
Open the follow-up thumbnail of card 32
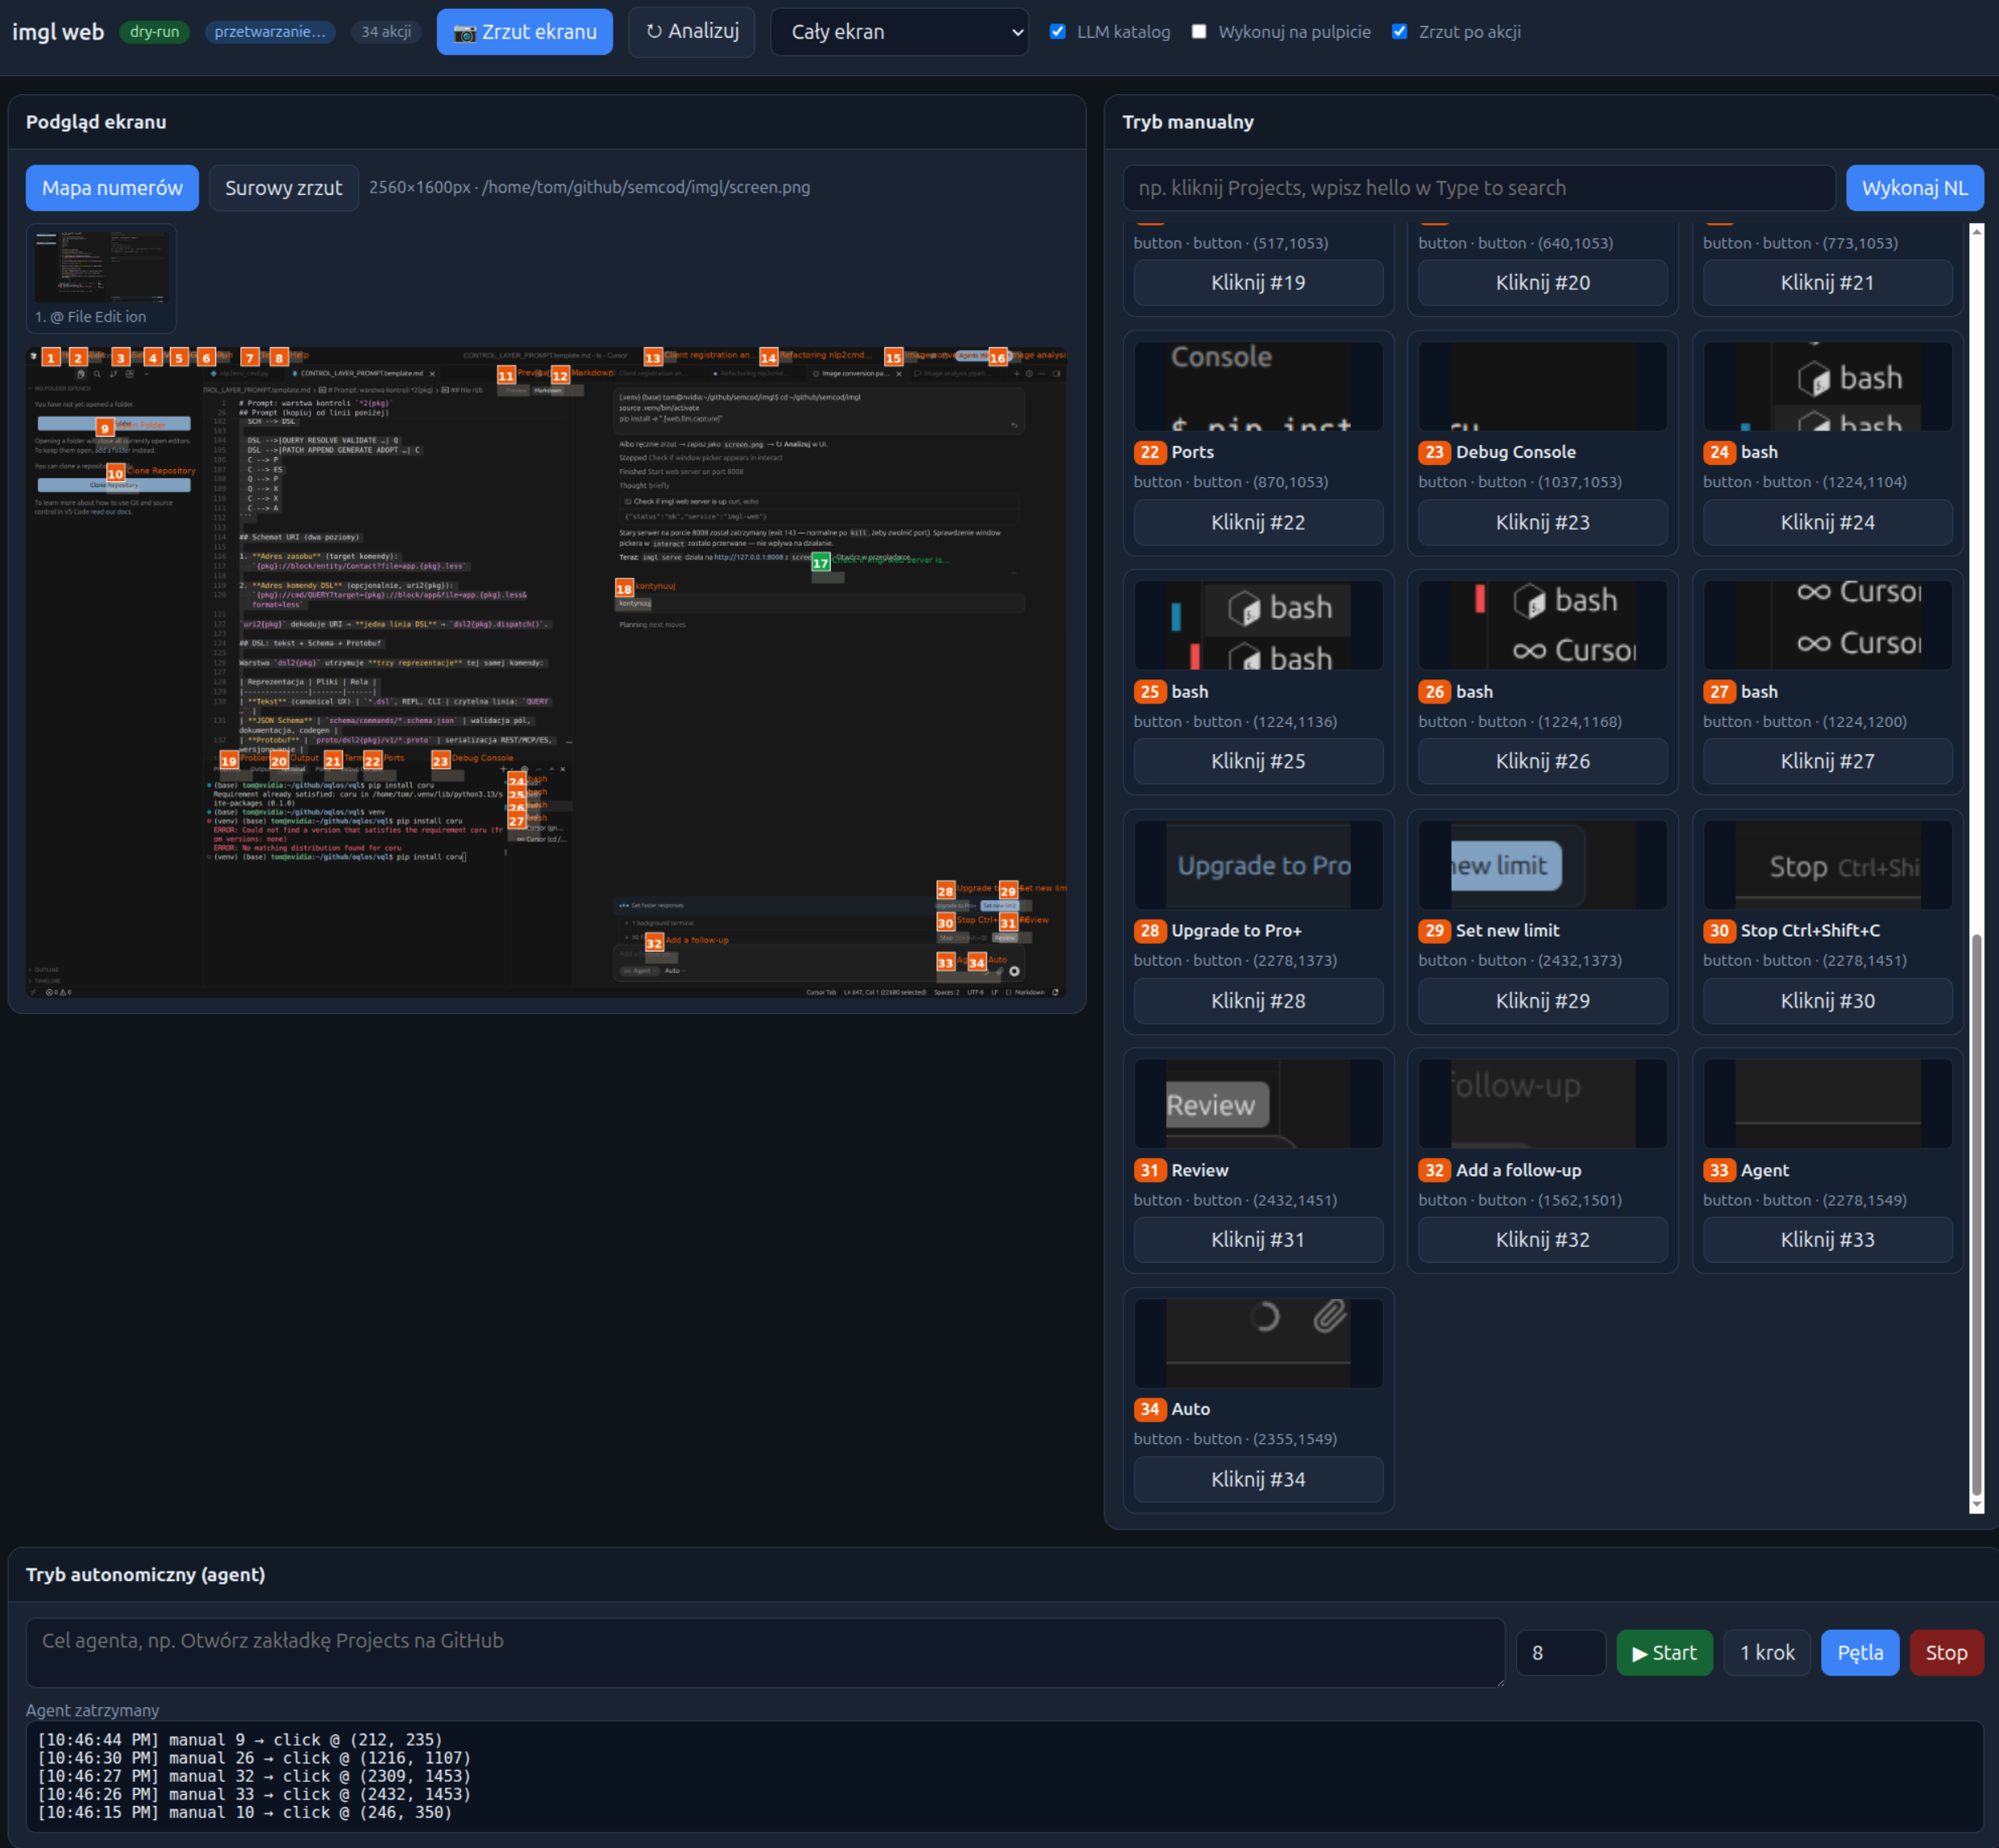click(1542, 1104)
